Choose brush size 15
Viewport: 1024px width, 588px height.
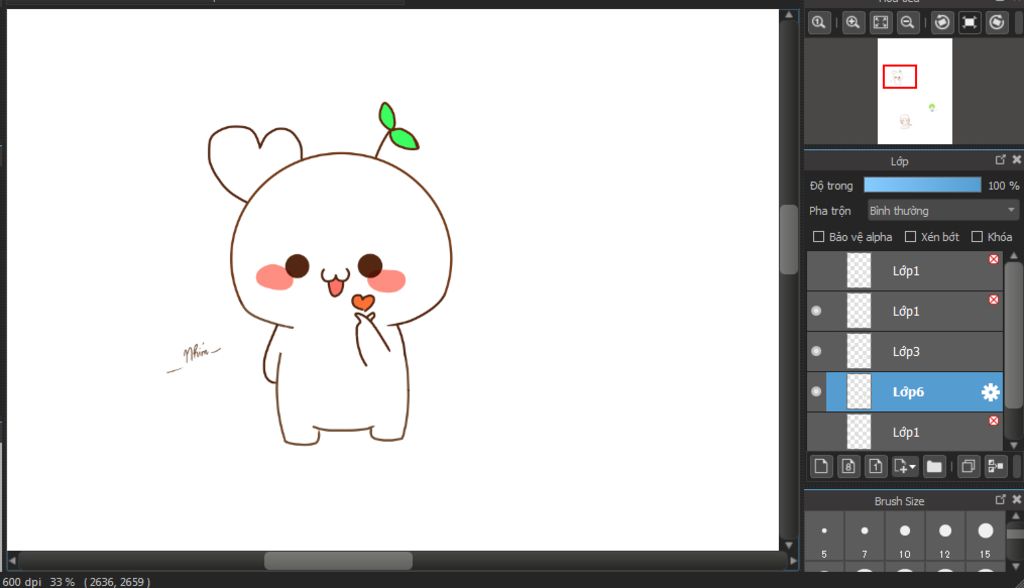[985, 538]
